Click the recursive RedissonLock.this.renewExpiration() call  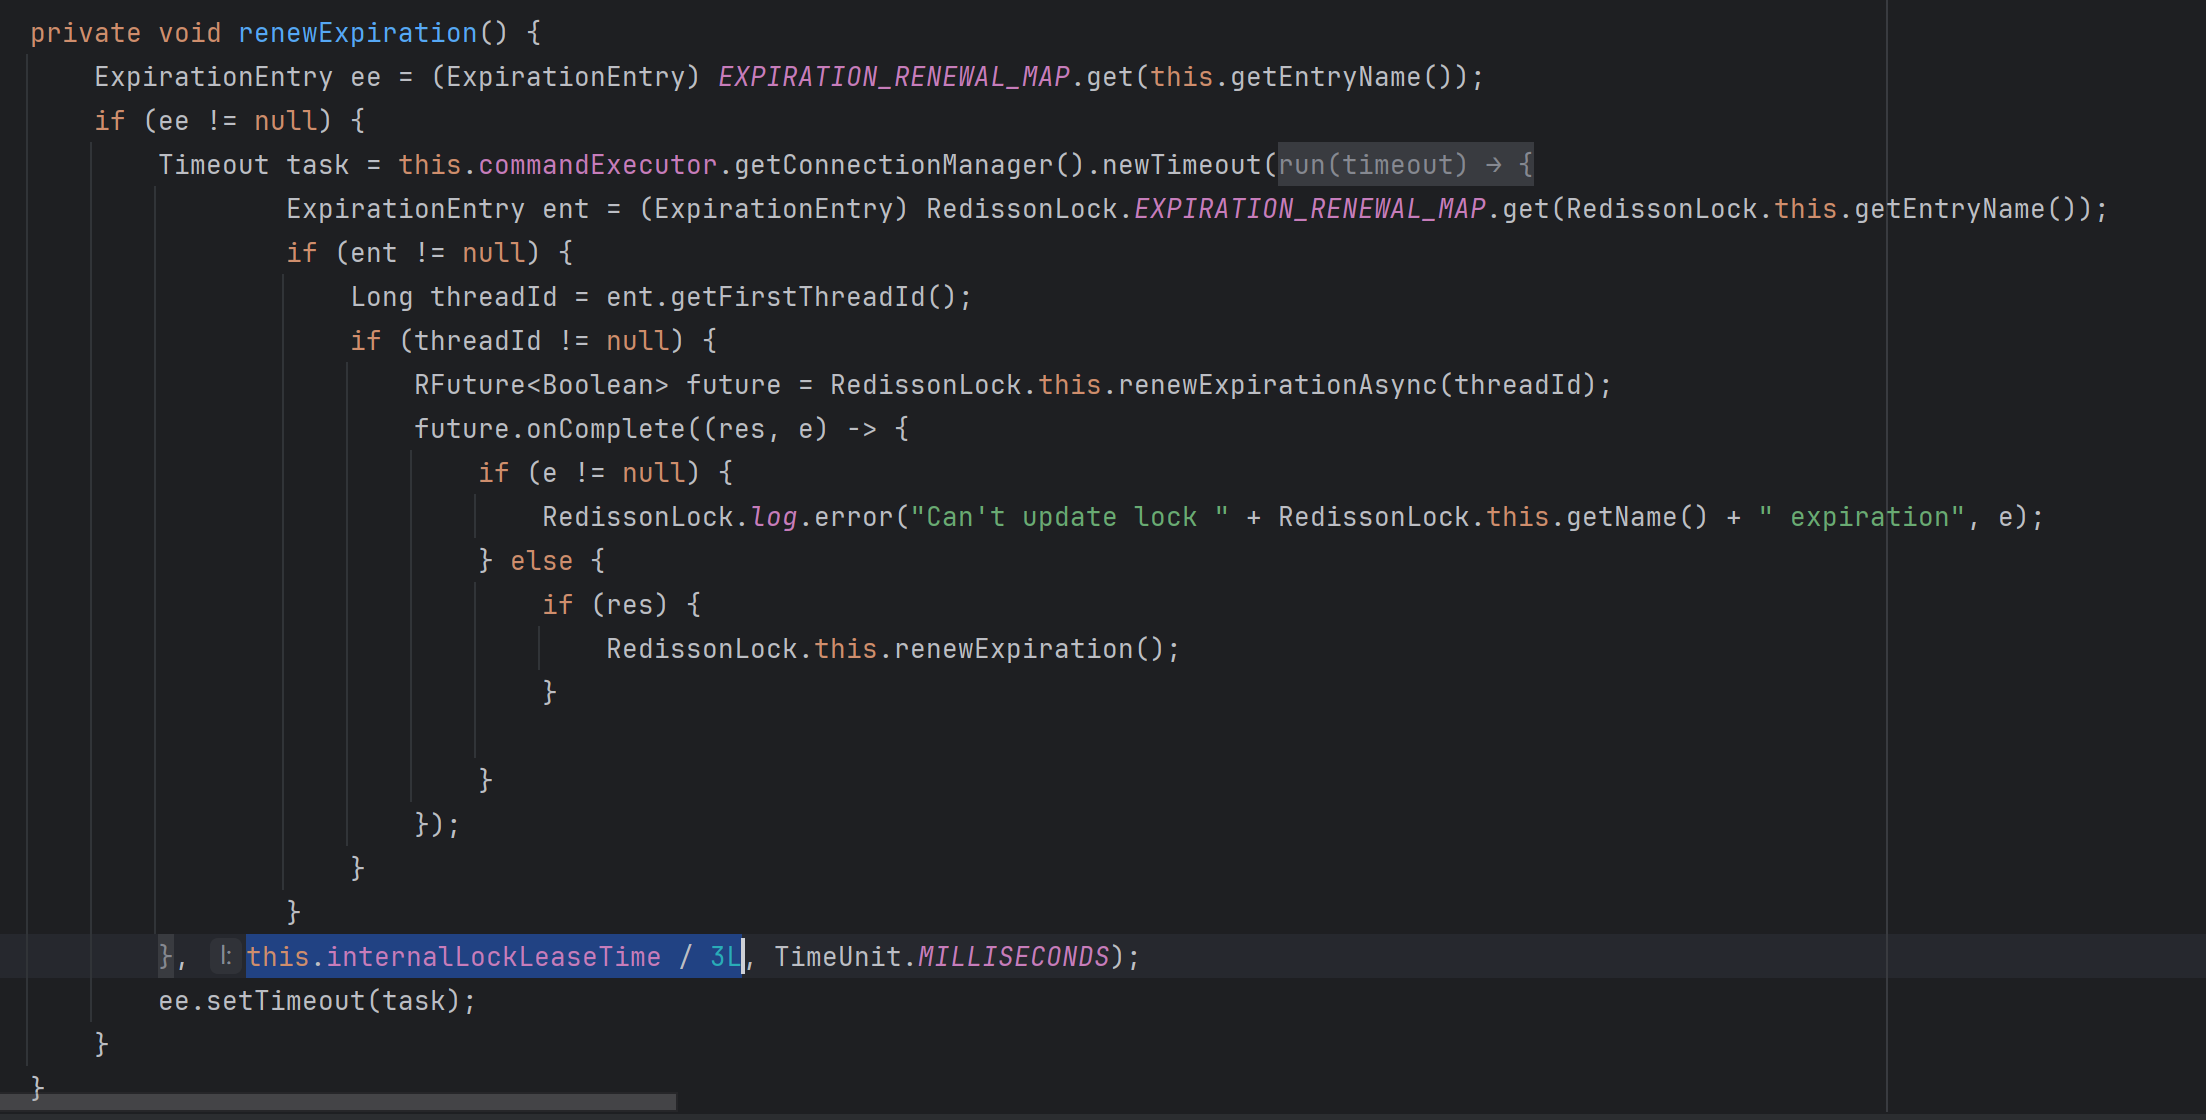1013,649
